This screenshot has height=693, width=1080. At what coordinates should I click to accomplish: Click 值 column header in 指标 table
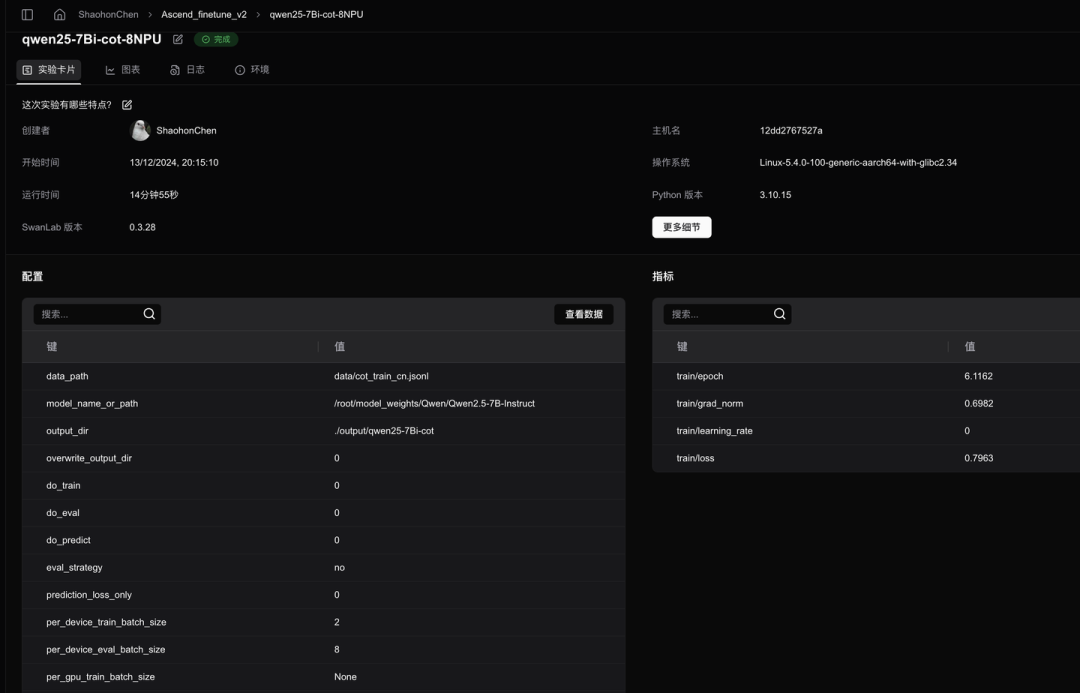tap(970, 346)
